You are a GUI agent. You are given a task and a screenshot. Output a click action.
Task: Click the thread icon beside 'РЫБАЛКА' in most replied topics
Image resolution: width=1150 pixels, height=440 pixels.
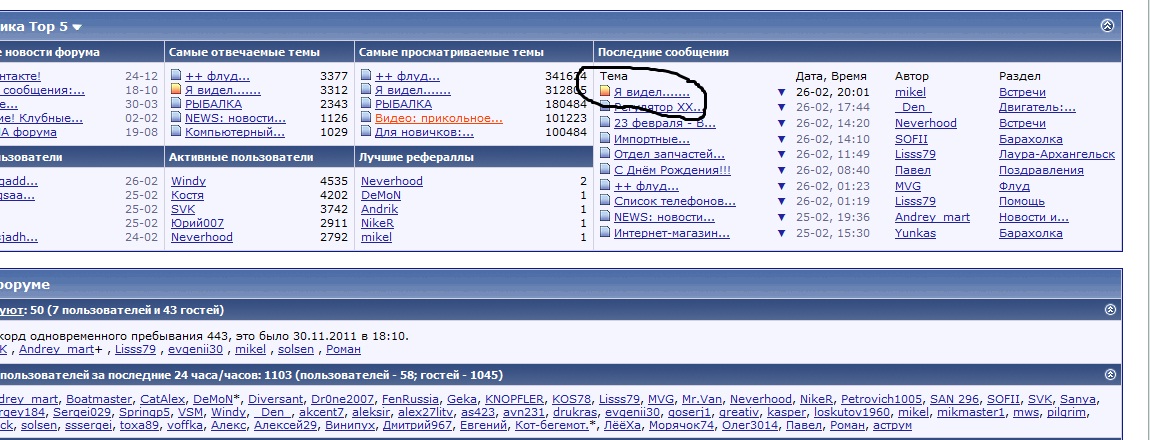pos(176,104)
